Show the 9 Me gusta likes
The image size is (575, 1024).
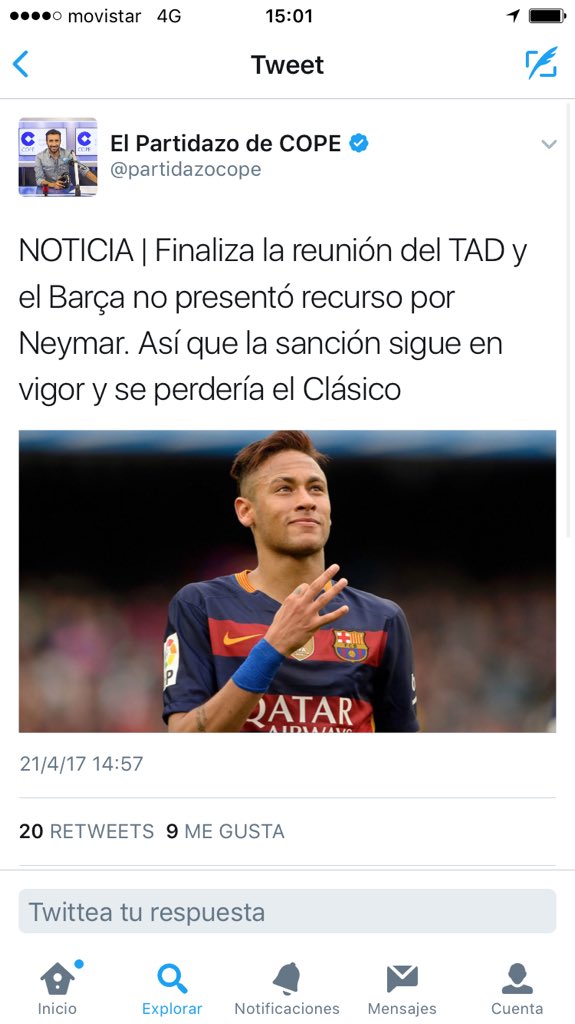(225, 831)
